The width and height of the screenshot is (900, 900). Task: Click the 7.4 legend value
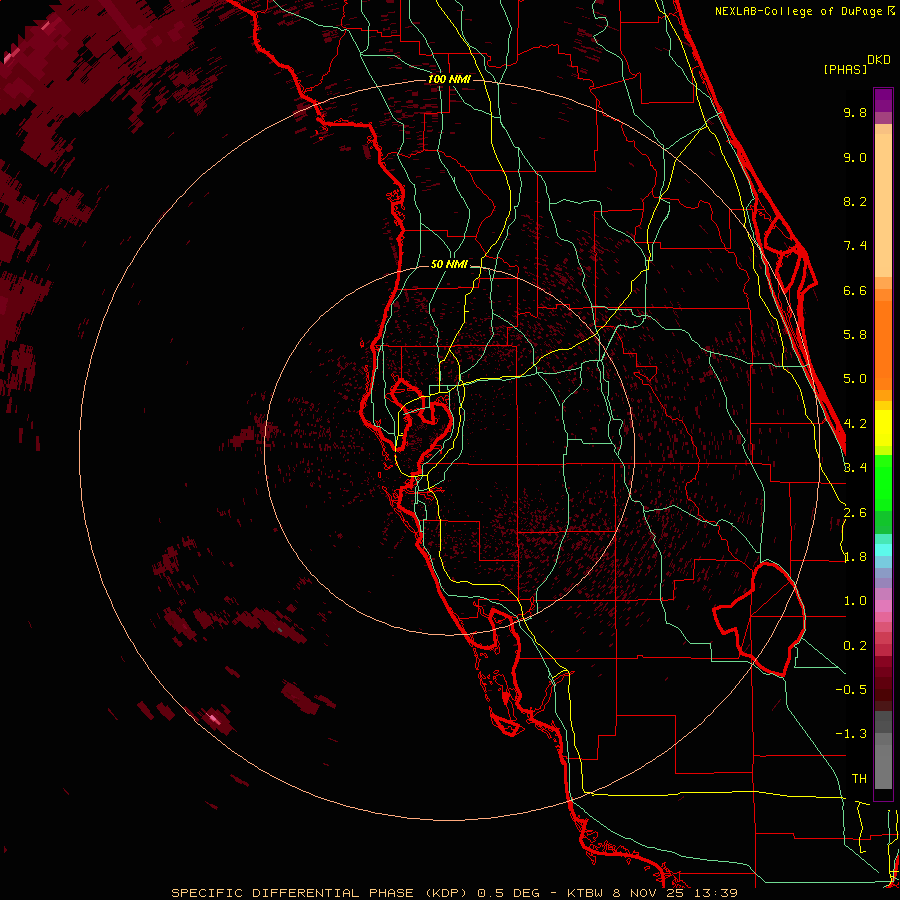point(855,246)
